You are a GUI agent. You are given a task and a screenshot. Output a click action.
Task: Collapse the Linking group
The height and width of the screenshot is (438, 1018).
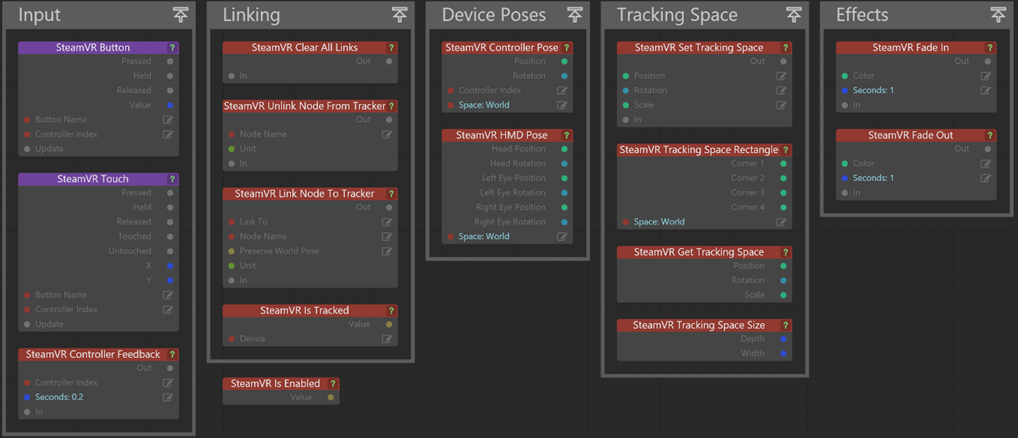tap(399, 14)
